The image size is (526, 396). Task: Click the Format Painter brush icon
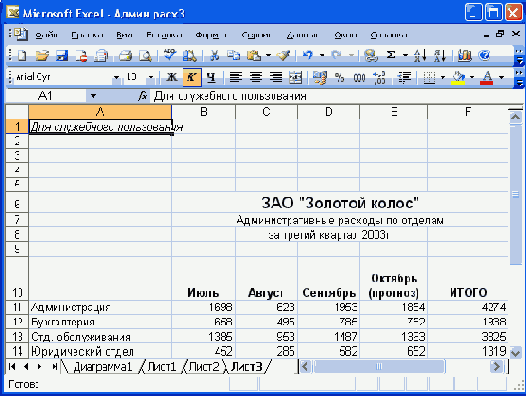coord(283,55)
